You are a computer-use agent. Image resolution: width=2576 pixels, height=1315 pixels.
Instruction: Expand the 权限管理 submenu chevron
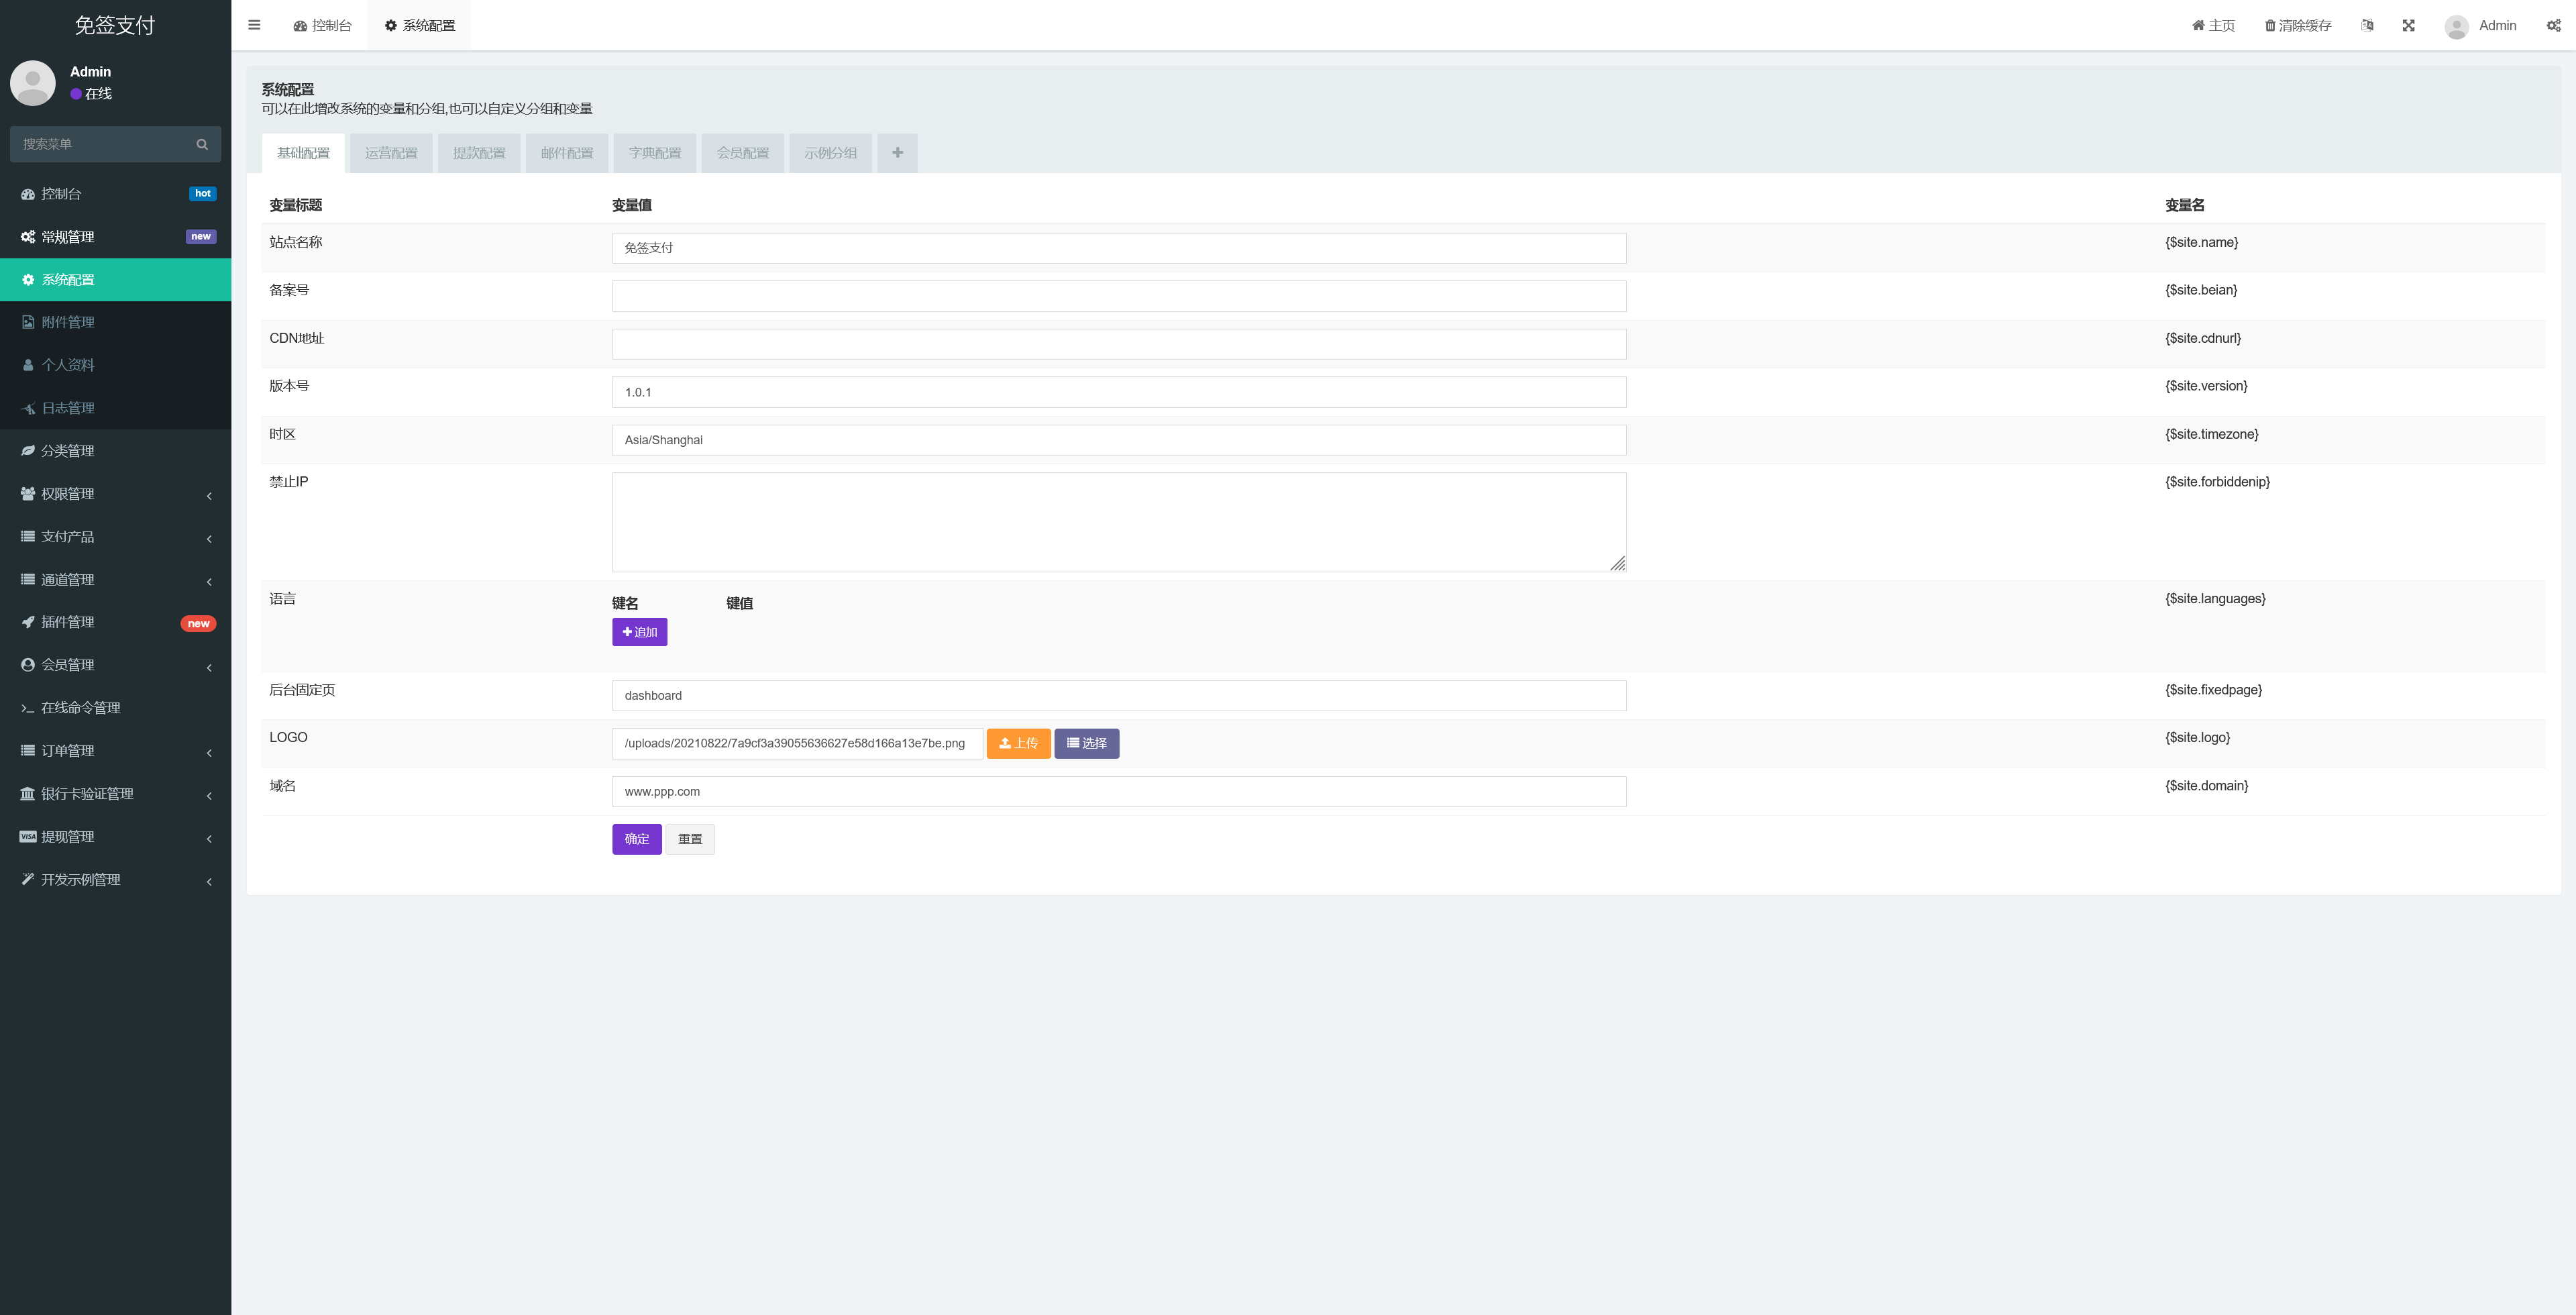click(x=209, y=496)
